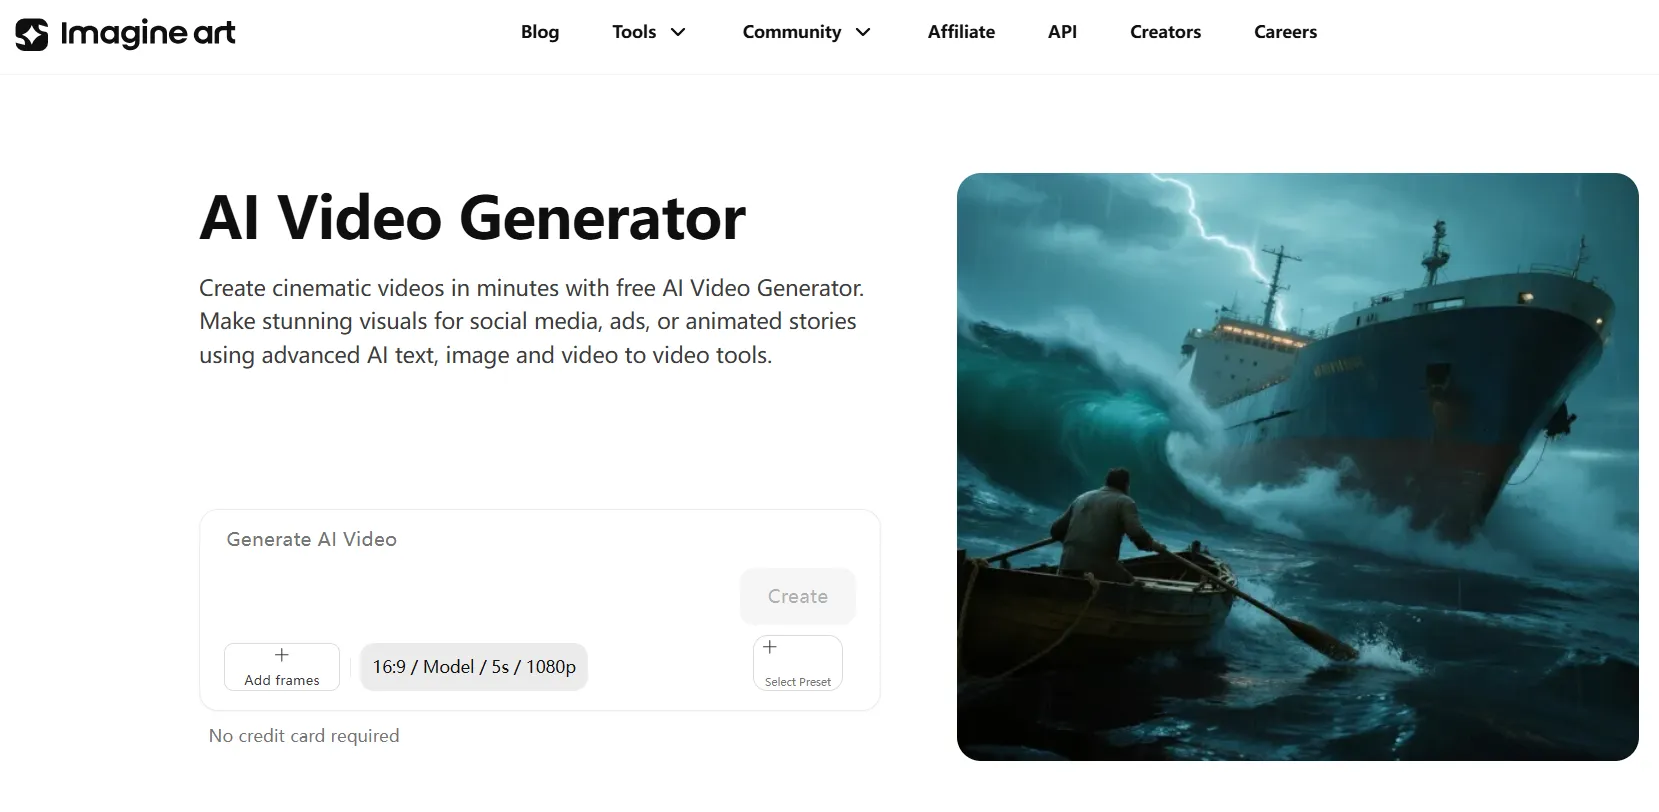Click the AI Video Generator heading
The width and height of the screenshot is (1659, 812).
pos(472,217)
